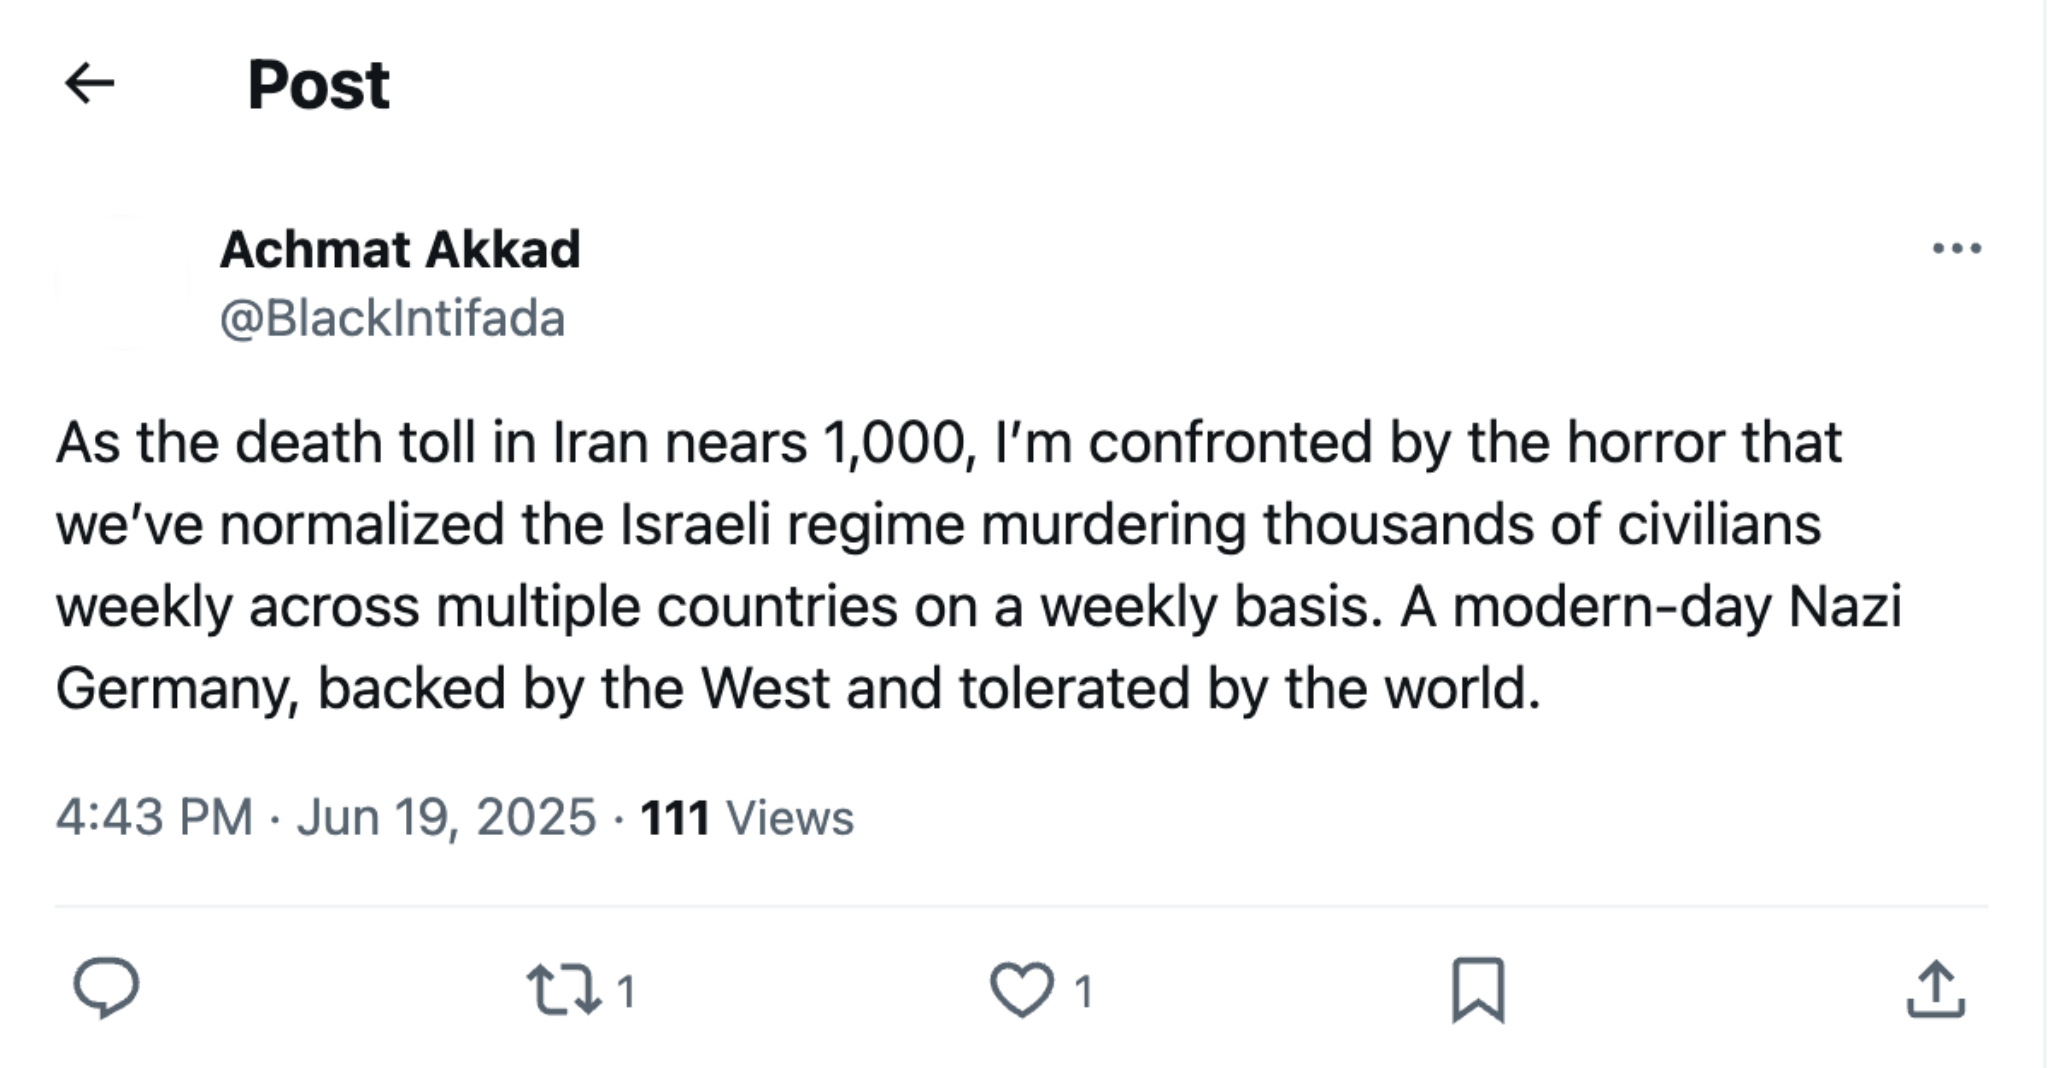Click the word "weekly" starting the third line

pos(143,606)
